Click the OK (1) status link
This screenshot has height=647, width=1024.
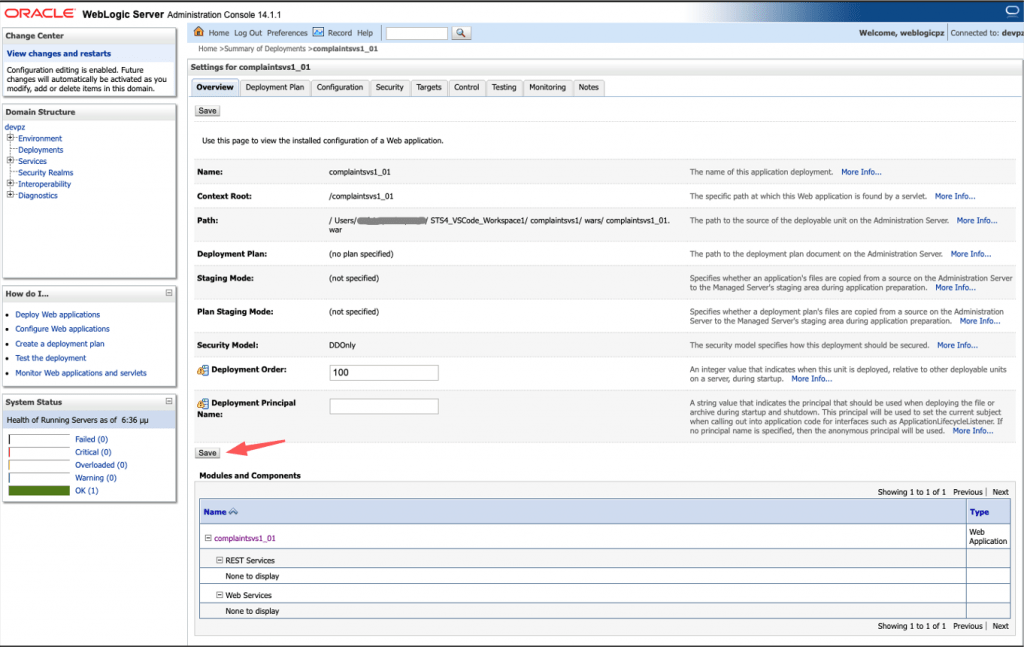(x=86, y=490)
